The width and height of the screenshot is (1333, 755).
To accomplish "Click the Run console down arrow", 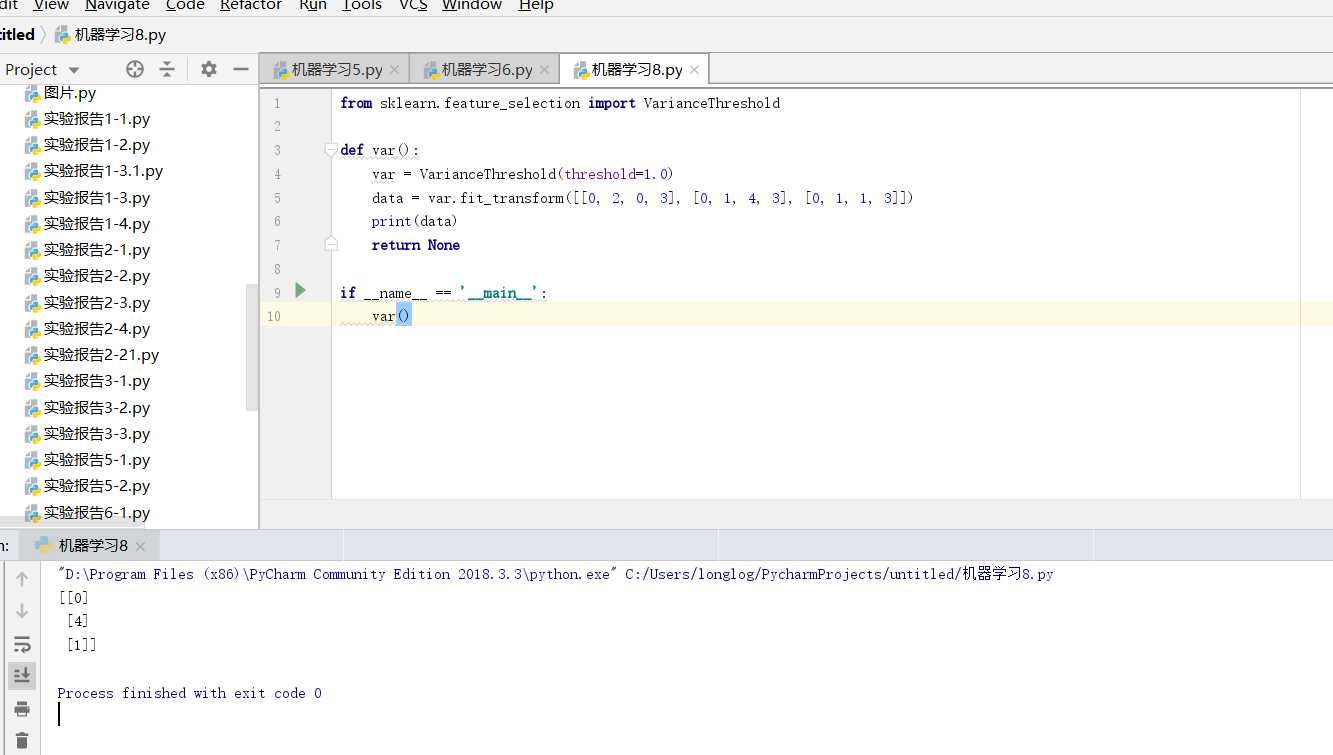I will coord(22,611).
